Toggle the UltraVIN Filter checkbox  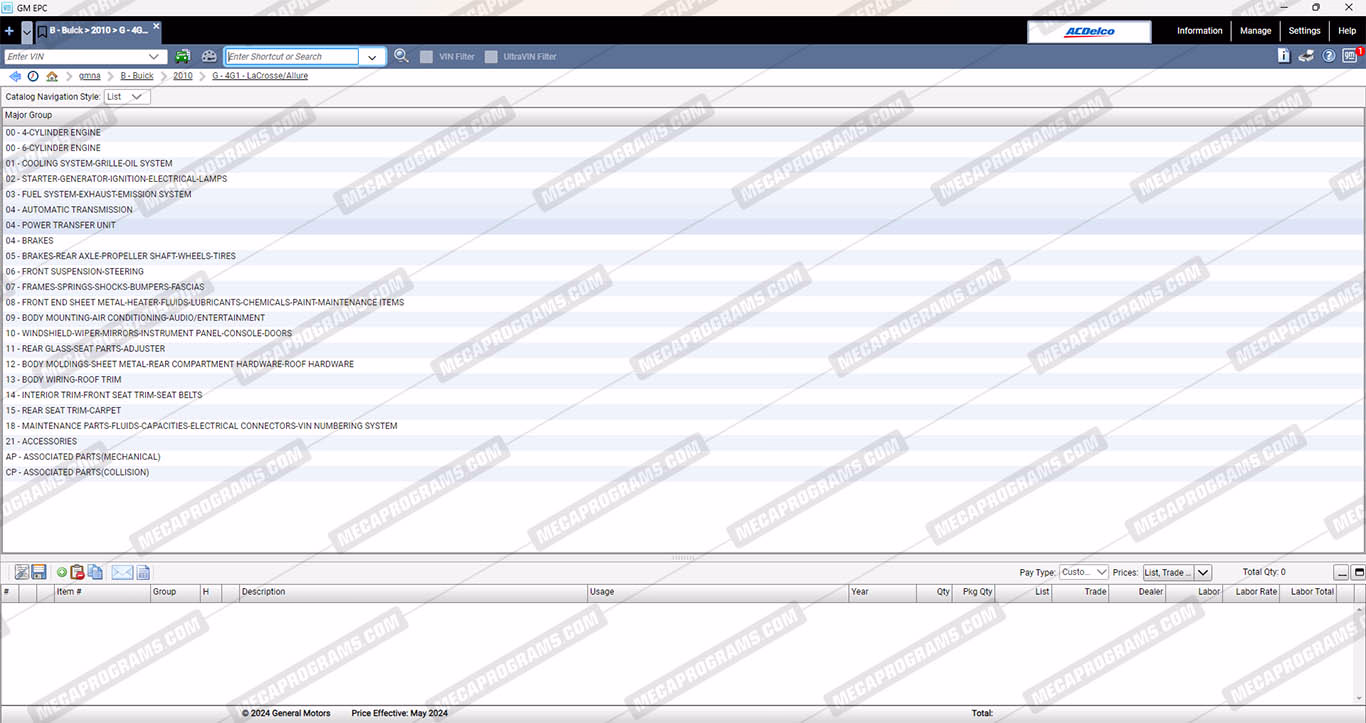(x=491, y=57)
